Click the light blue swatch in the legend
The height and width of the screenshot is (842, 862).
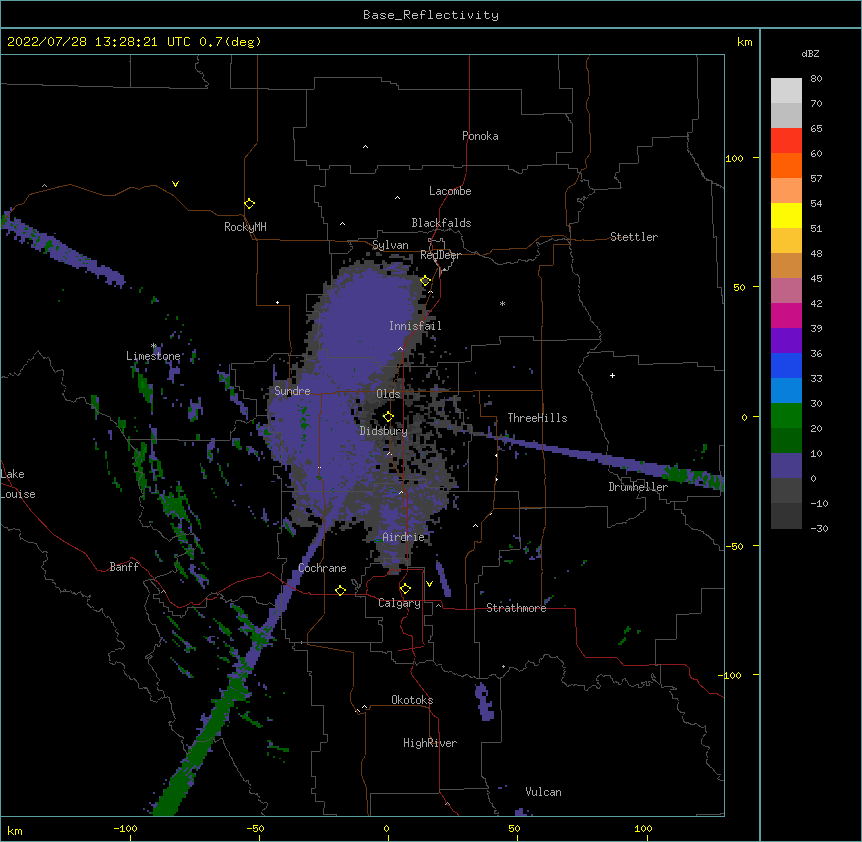pos(786,390)
